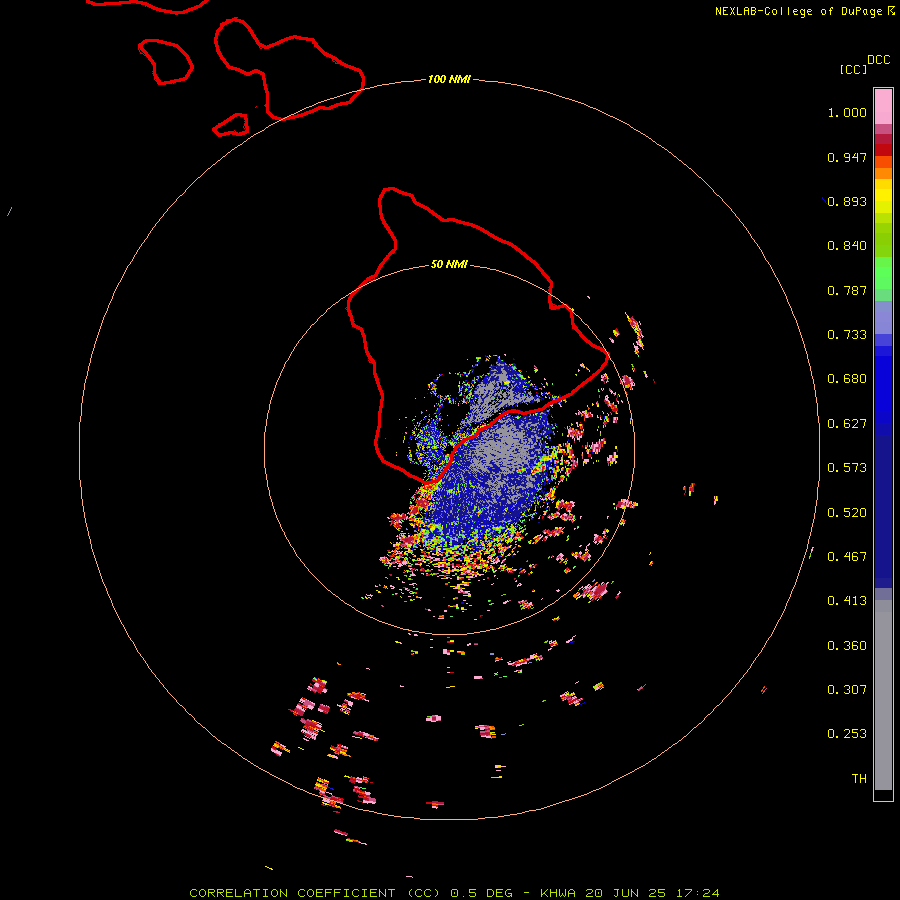Click the 0.787 color scale value

[x=847, y=290]
